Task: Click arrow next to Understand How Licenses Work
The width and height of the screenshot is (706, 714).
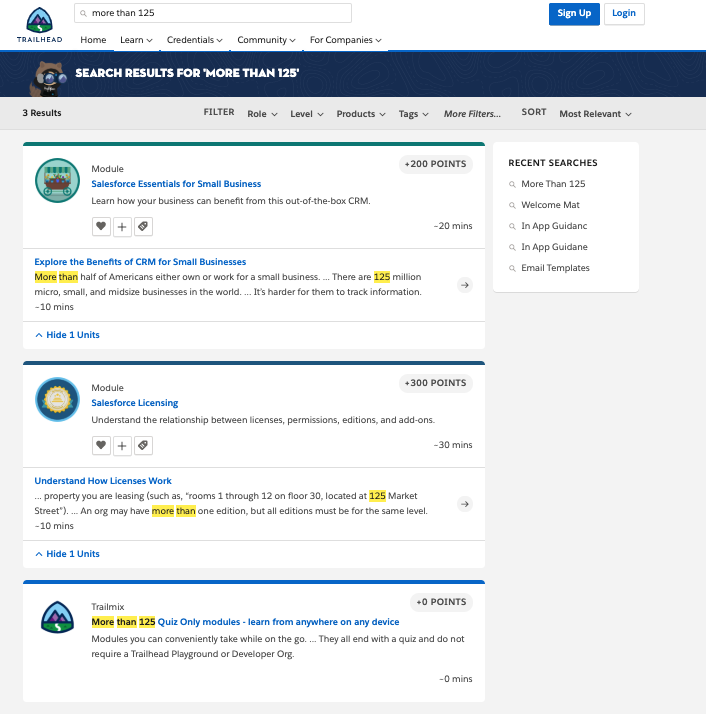Action: pyautogui.click(x=465, y=504)
